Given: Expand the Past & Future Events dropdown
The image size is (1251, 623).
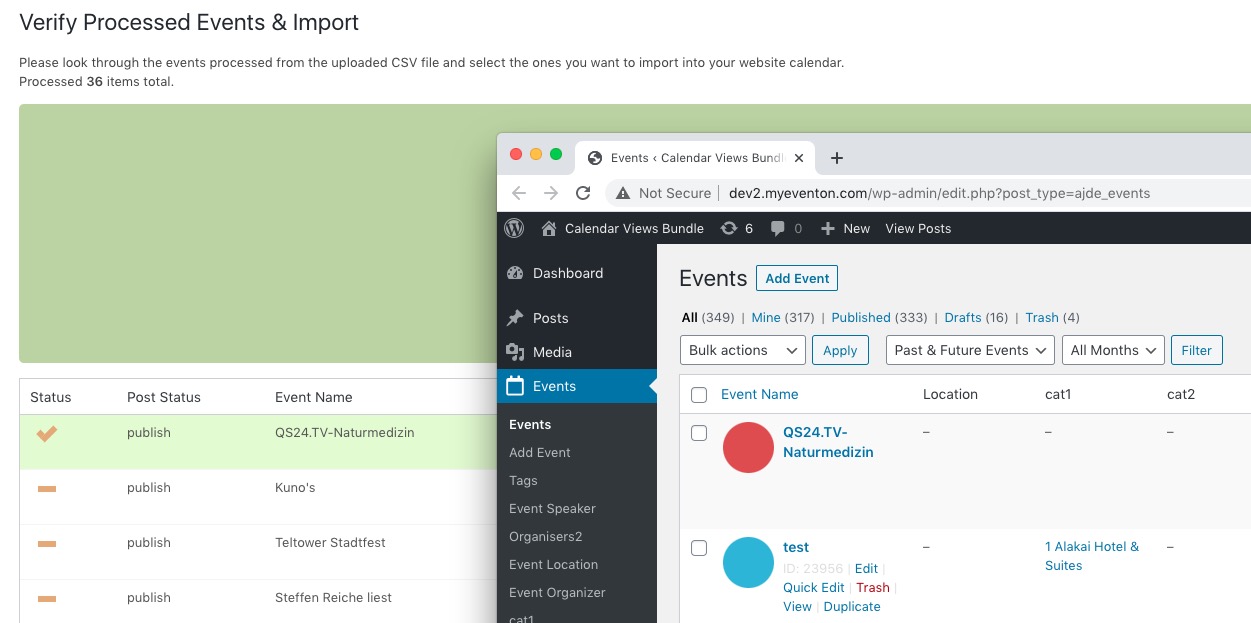Looking at the screenshot, I should click(969, 350).
